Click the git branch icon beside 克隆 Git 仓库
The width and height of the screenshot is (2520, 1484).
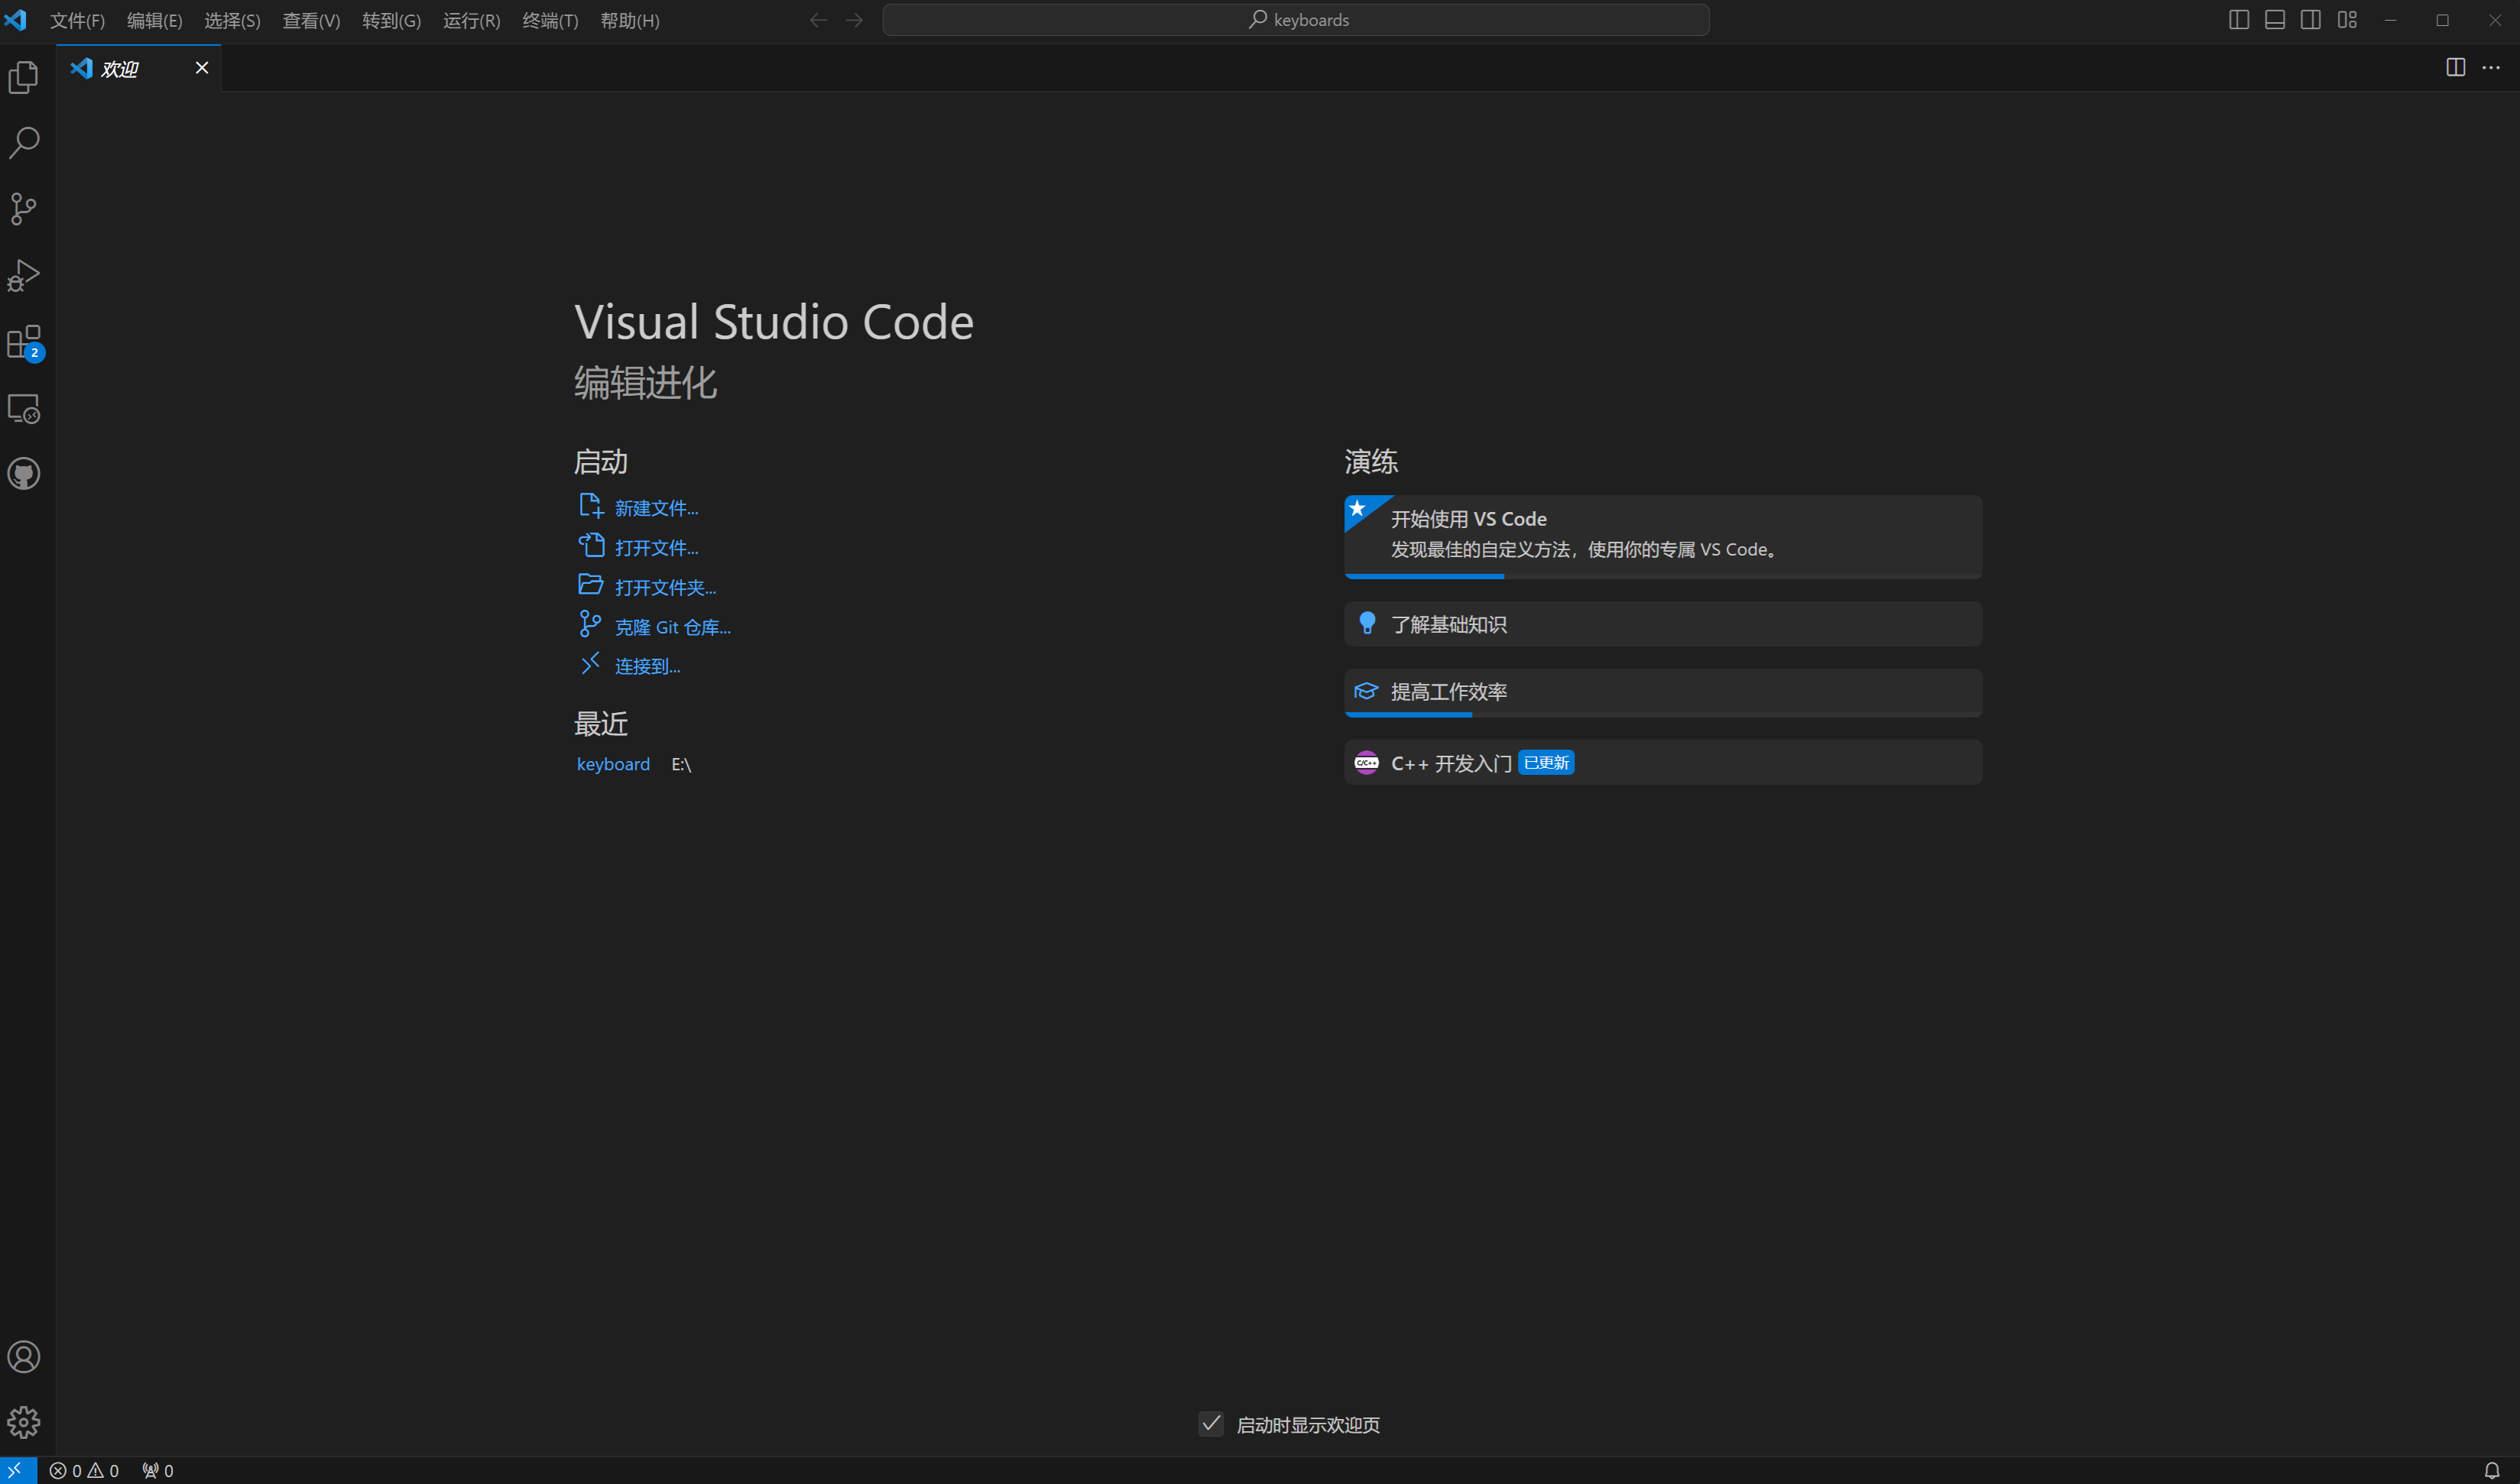[x=590, y=624]
